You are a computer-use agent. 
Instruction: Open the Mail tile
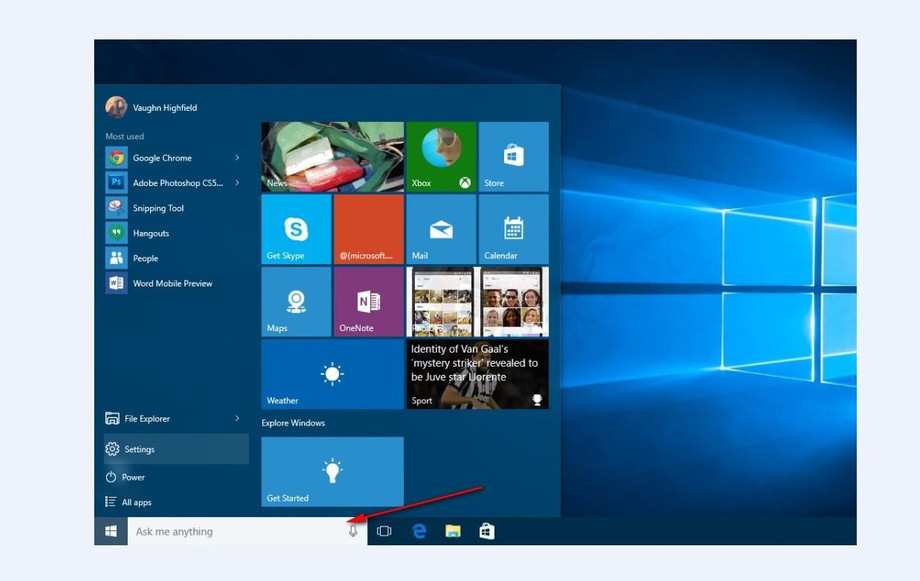(441, 229)
